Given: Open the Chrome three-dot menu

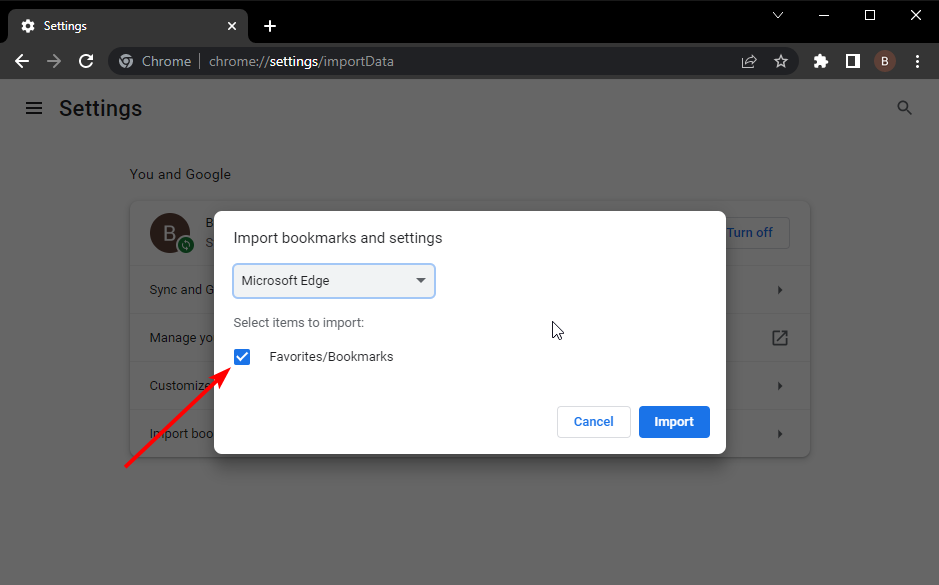Looking at the screenshot, I should [917, 61].
